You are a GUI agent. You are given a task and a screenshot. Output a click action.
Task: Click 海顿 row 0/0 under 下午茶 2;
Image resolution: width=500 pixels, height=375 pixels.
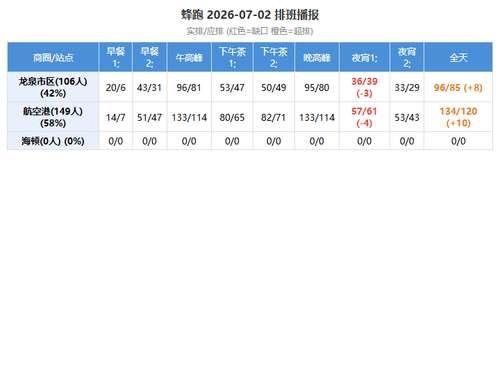pyautogui.click(x=274, y=141)
